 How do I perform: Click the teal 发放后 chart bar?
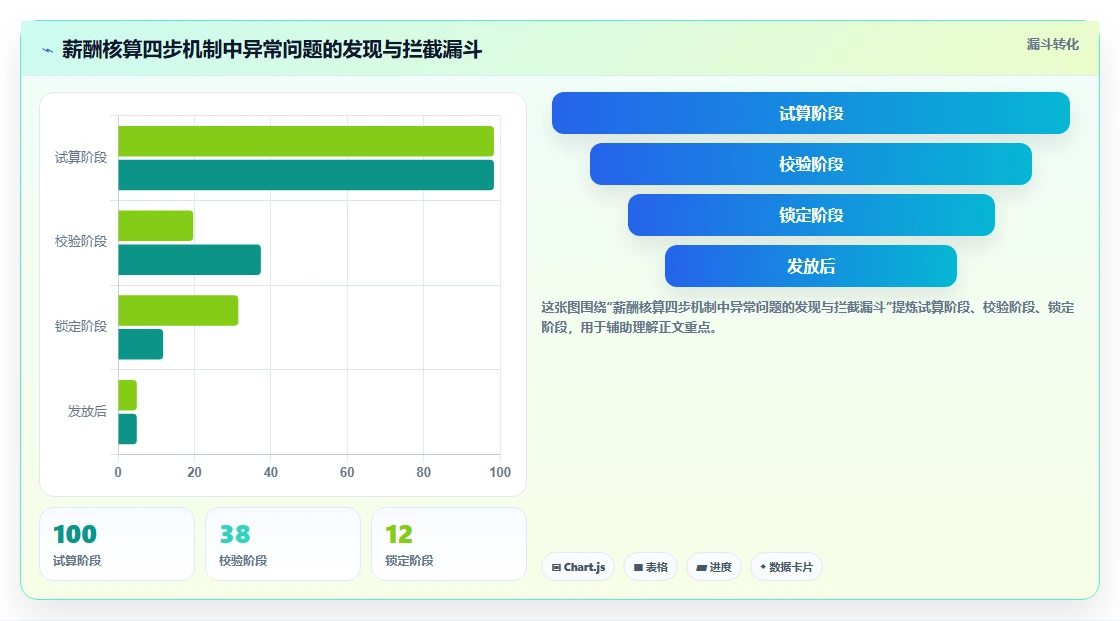click(127, 429)
